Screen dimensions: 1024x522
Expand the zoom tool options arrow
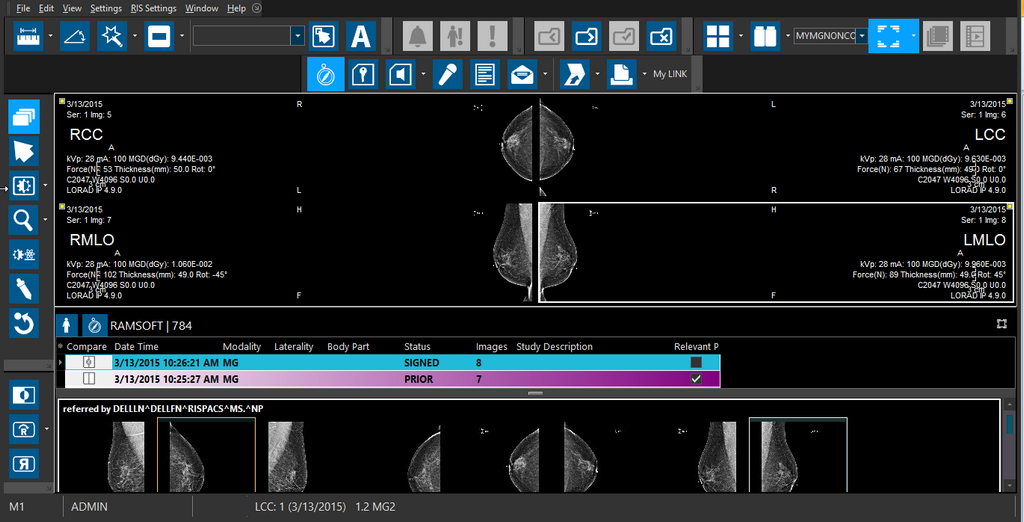pos(46,219)
